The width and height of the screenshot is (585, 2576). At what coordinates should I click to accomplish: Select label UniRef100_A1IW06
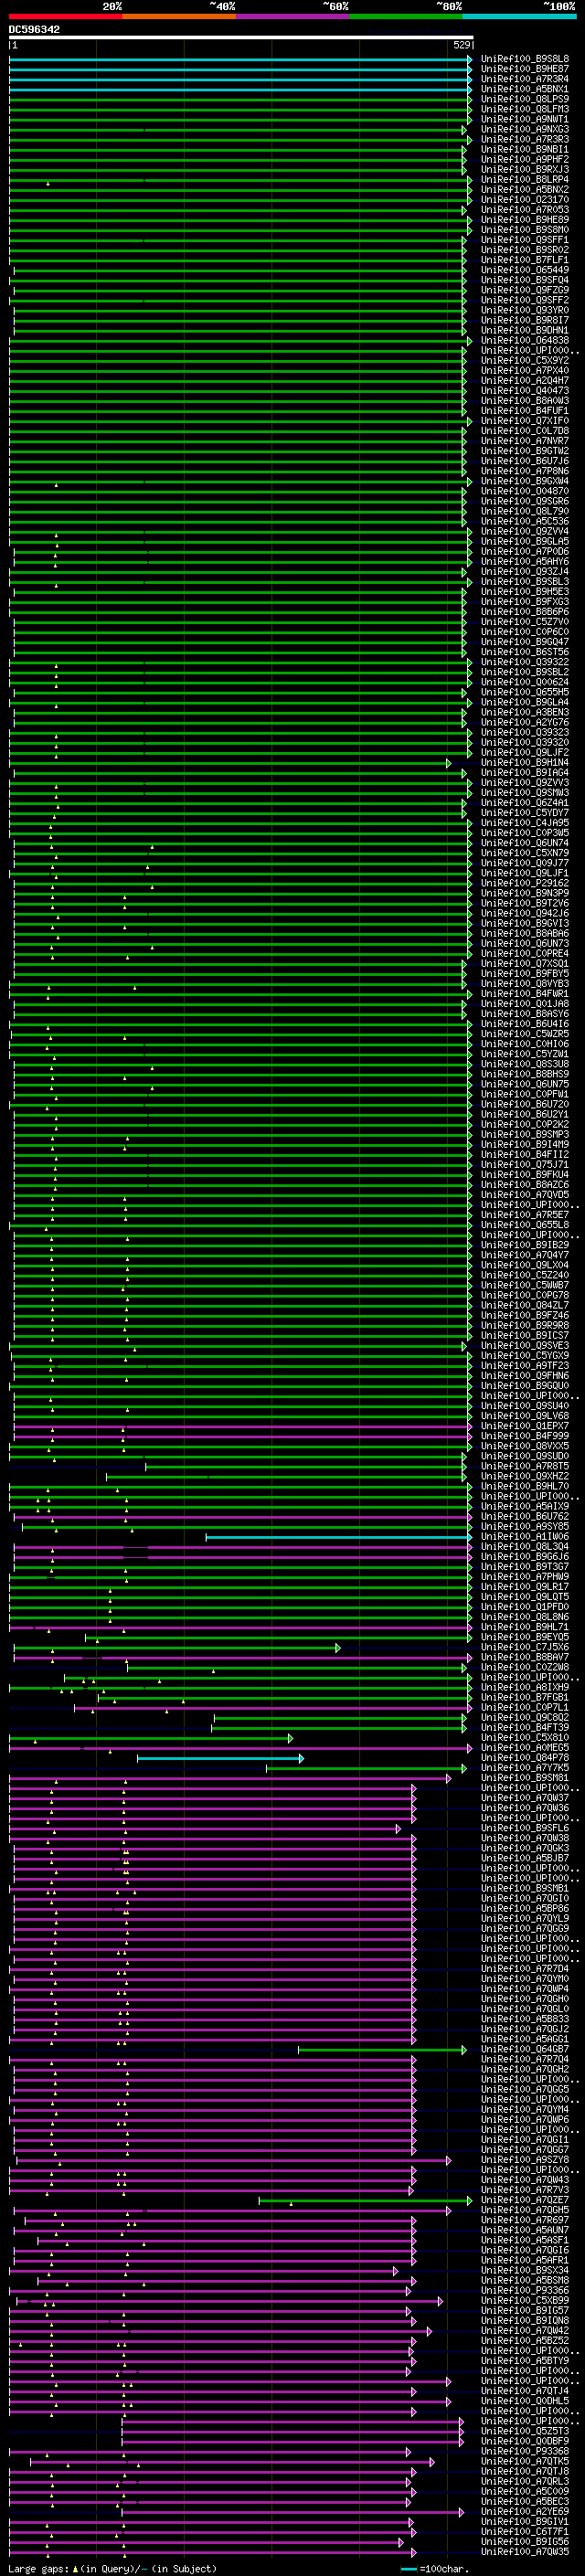tap(525, 1537)
